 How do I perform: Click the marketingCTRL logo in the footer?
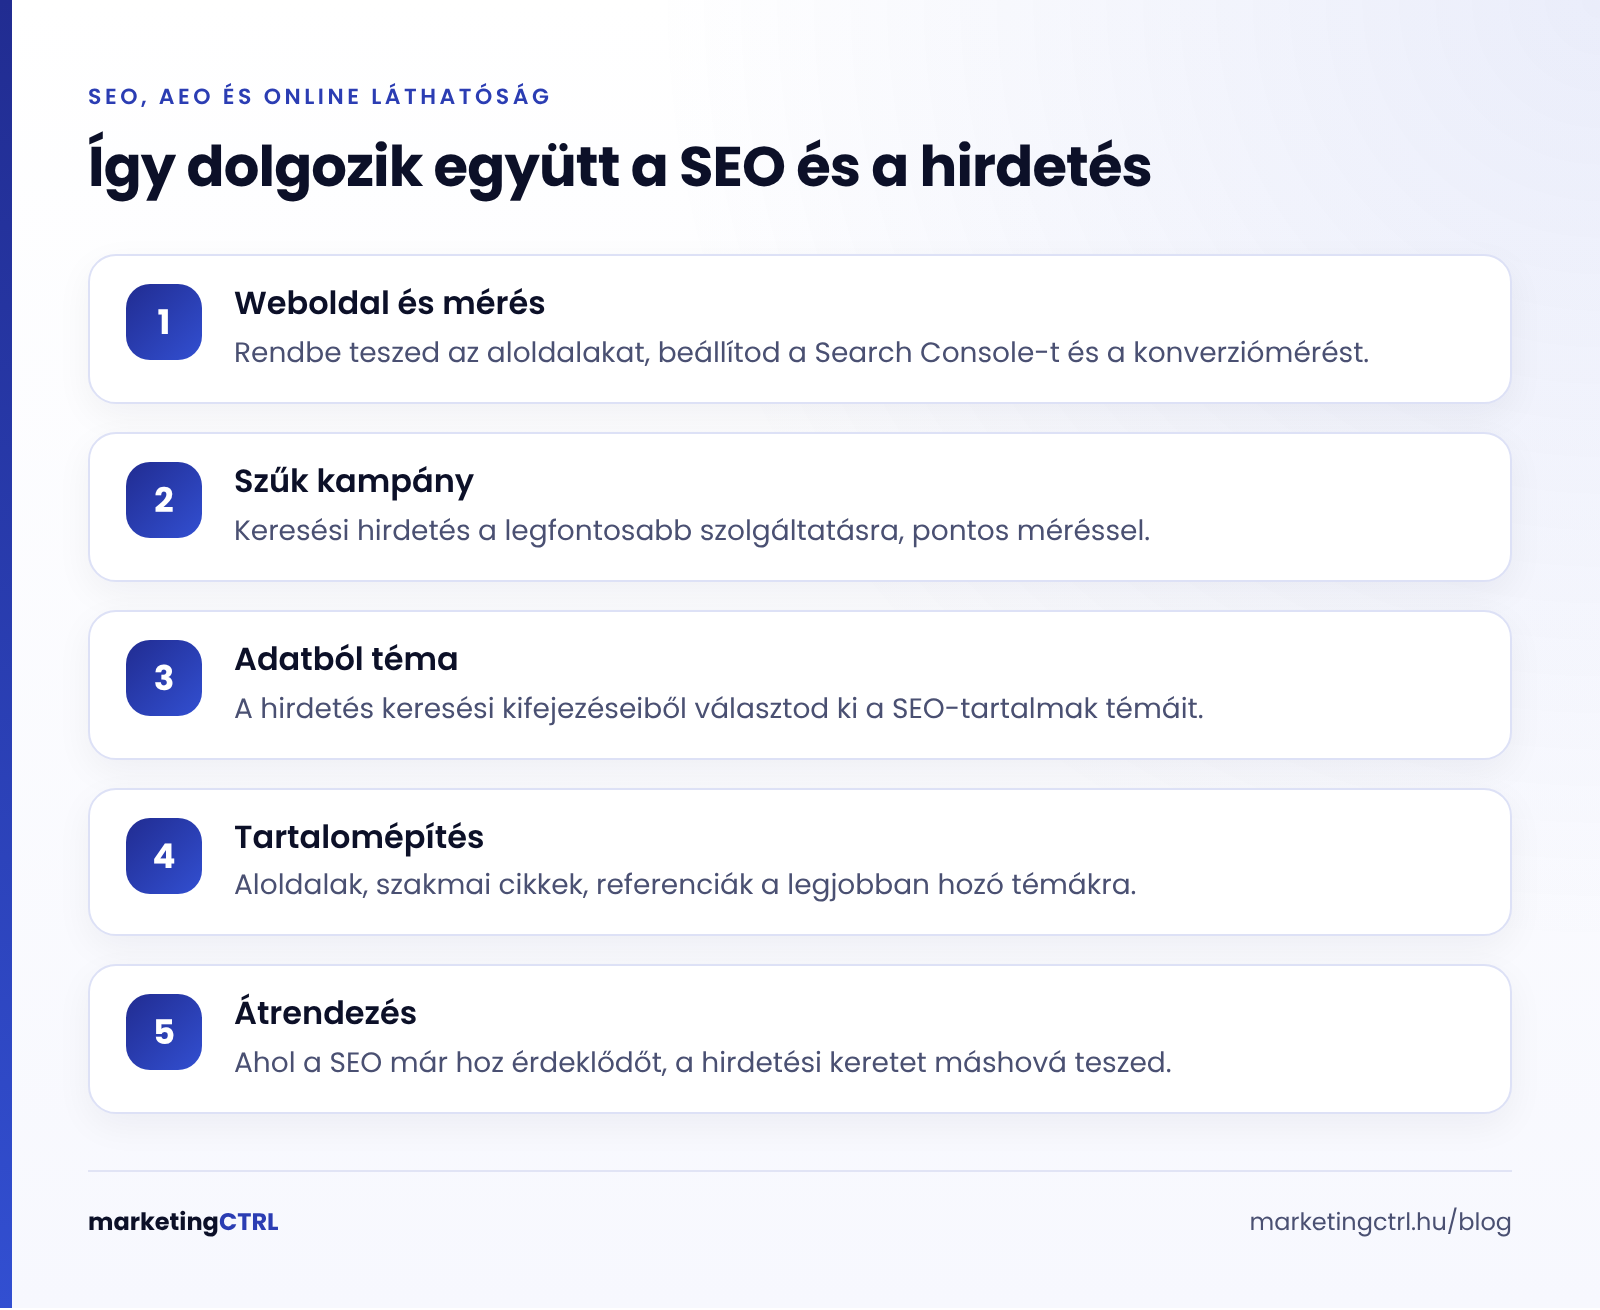click(183, 1222)
